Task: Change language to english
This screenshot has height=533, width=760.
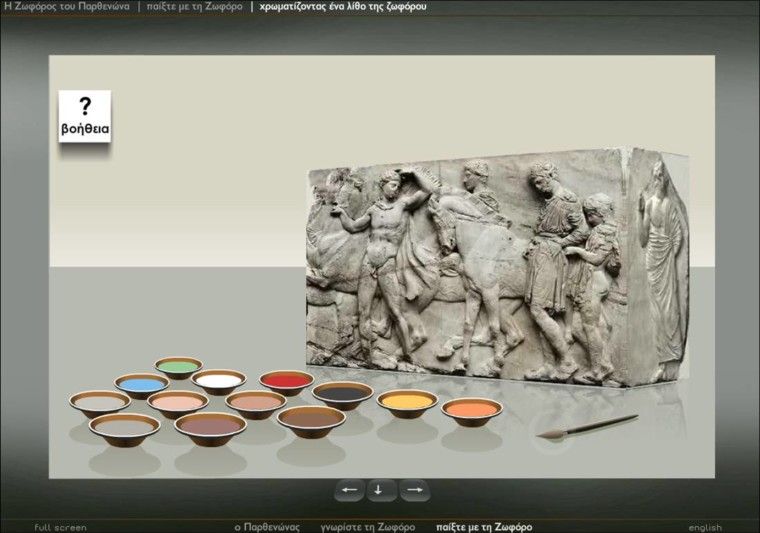Action: 704,527
